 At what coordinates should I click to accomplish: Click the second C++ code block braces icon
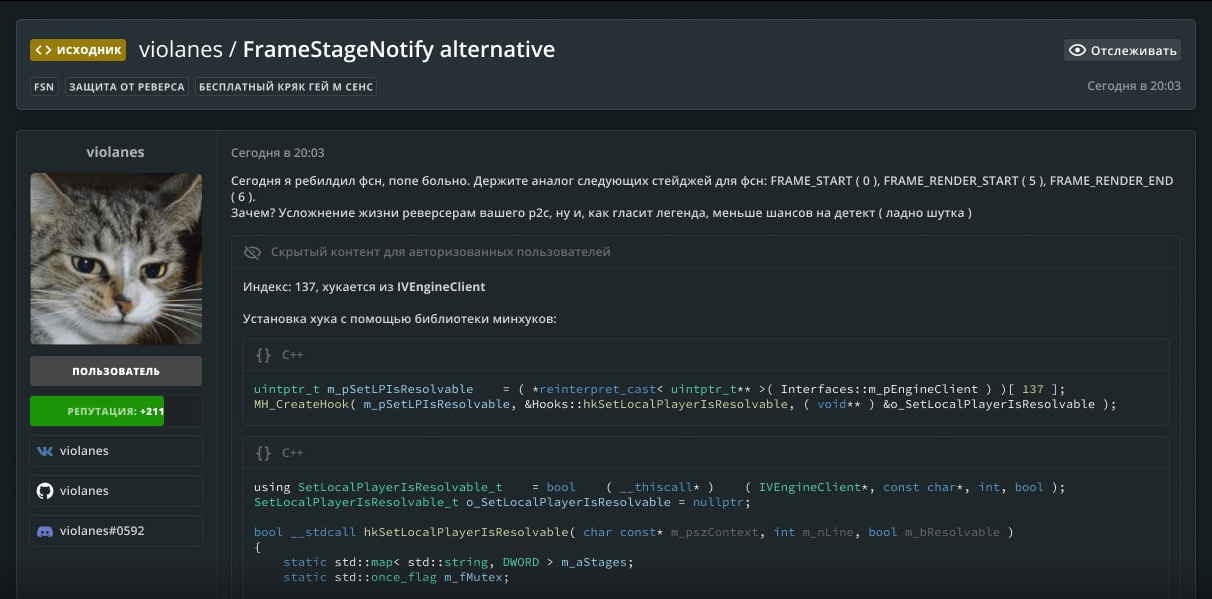pos(263,453)
